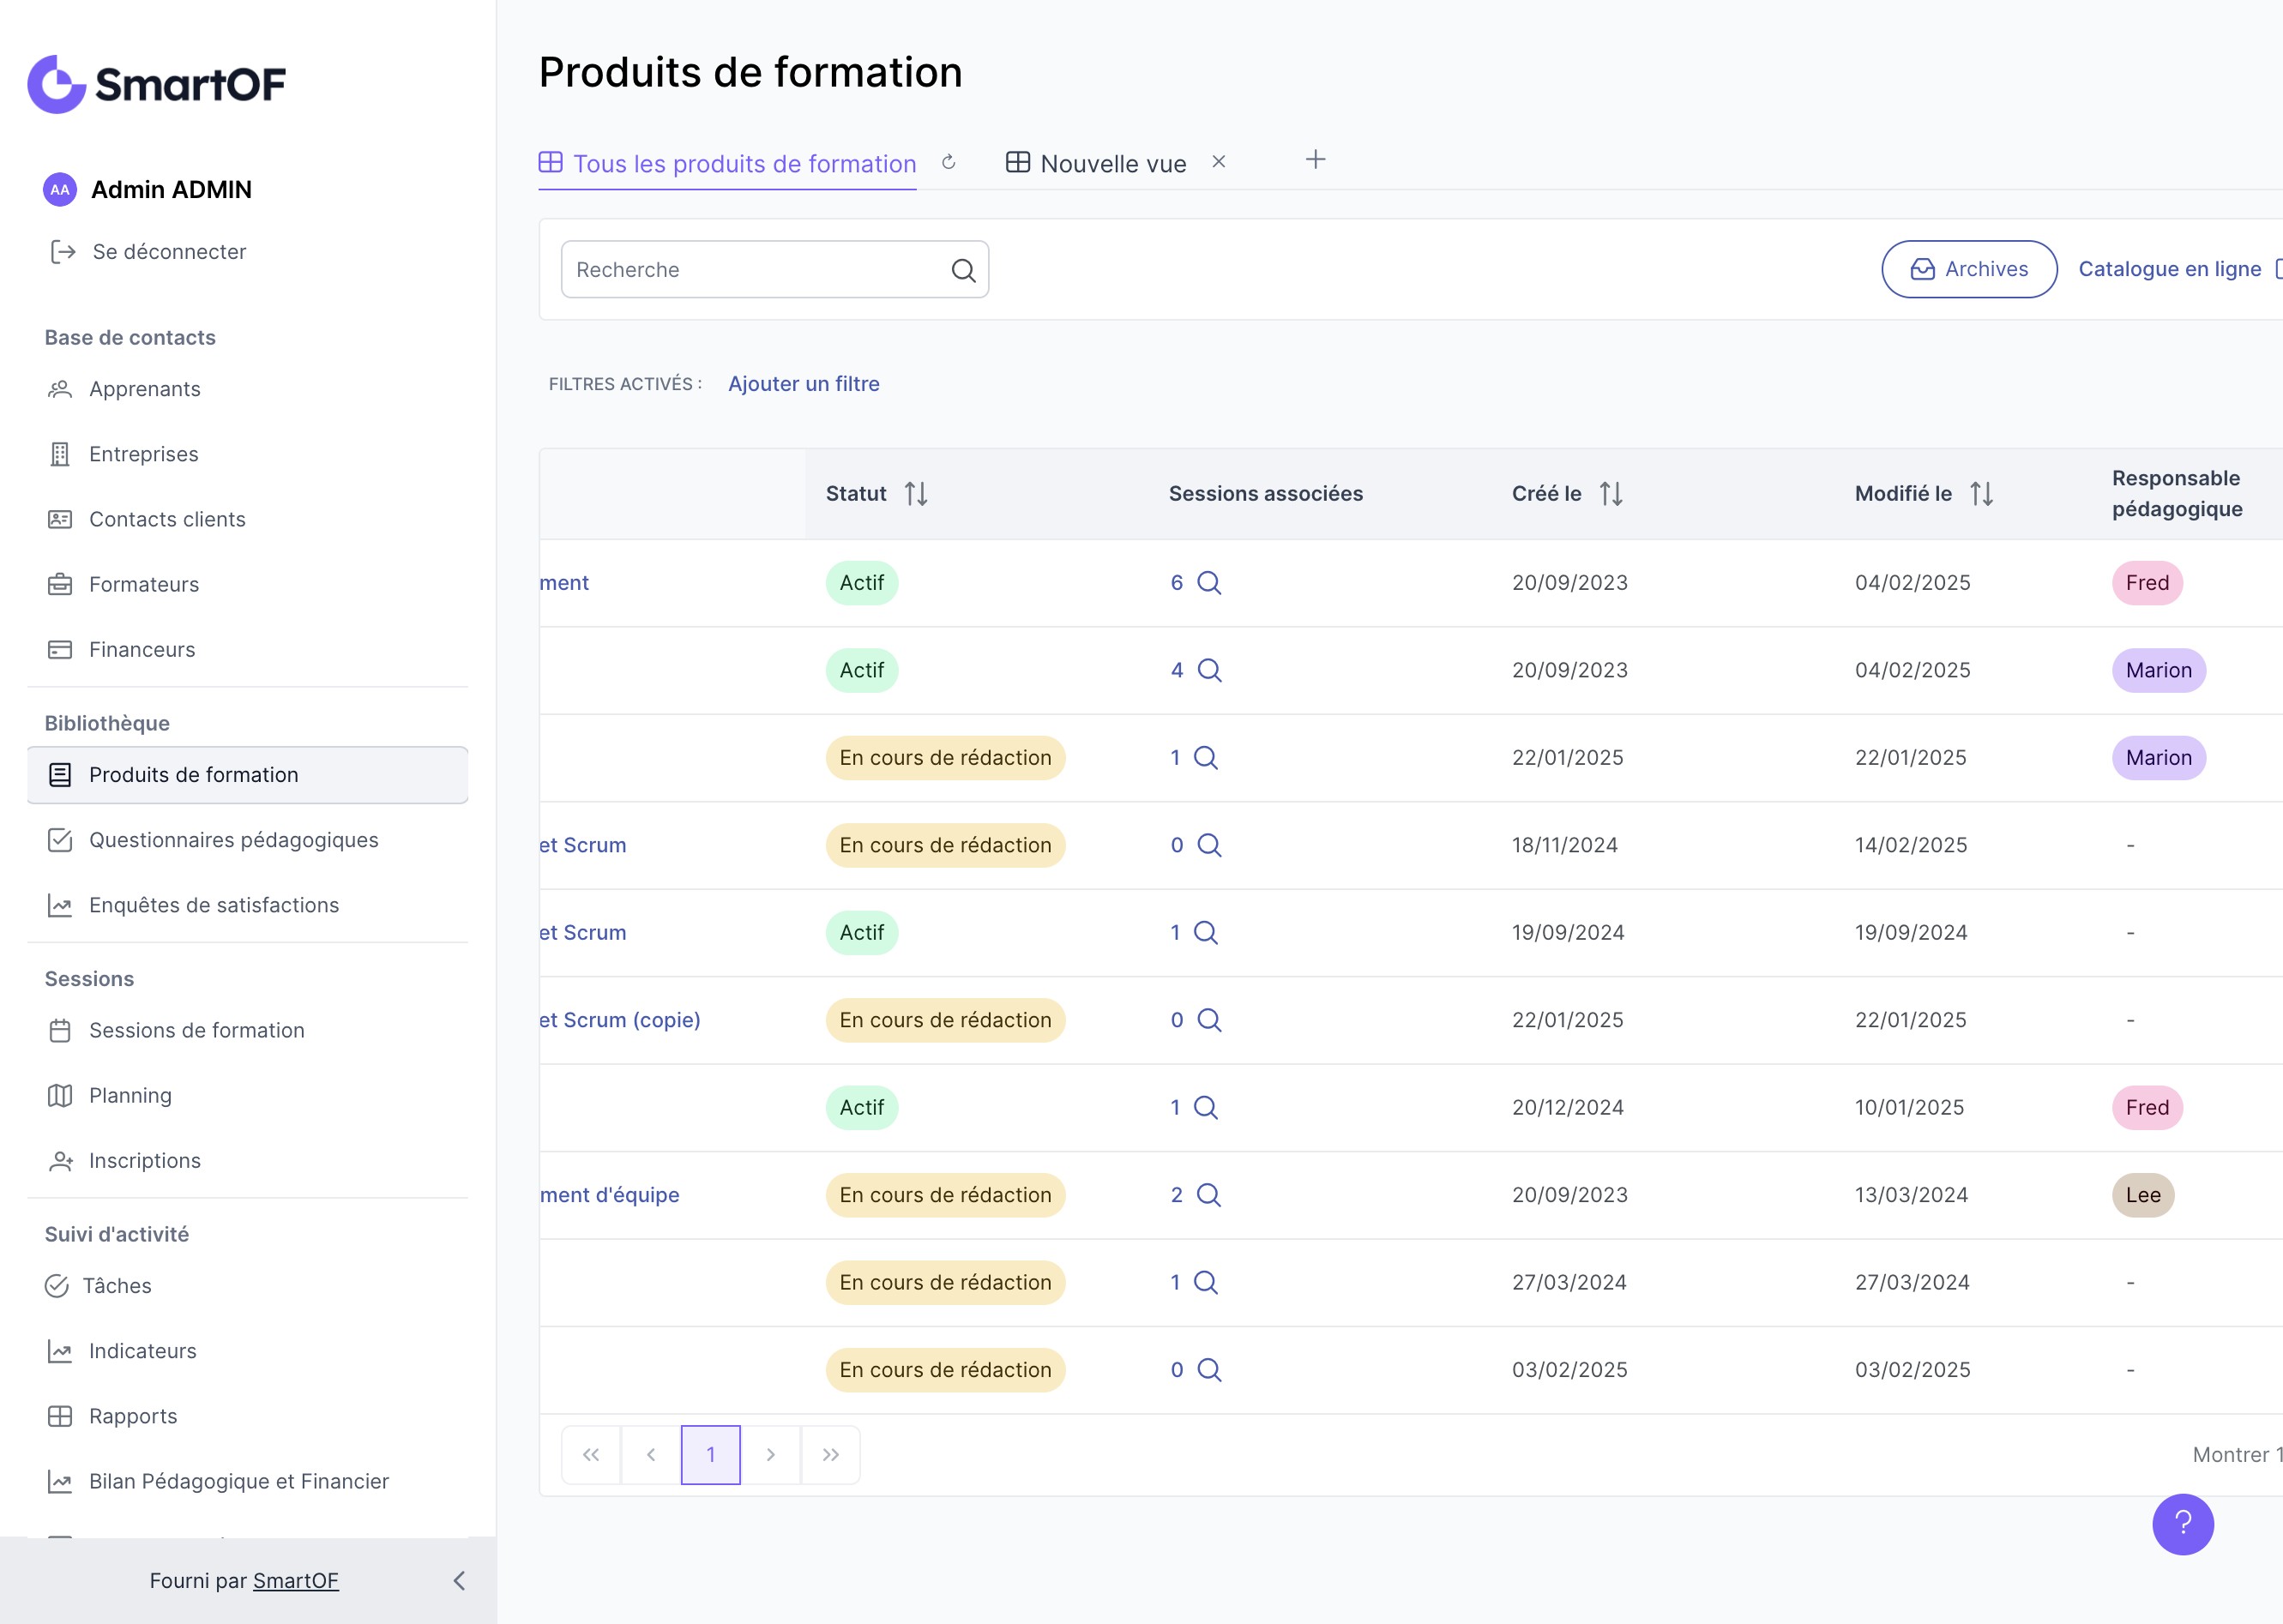
Task: Click the search magnifier in Recherche field
Action: click(x=963, y=270)
